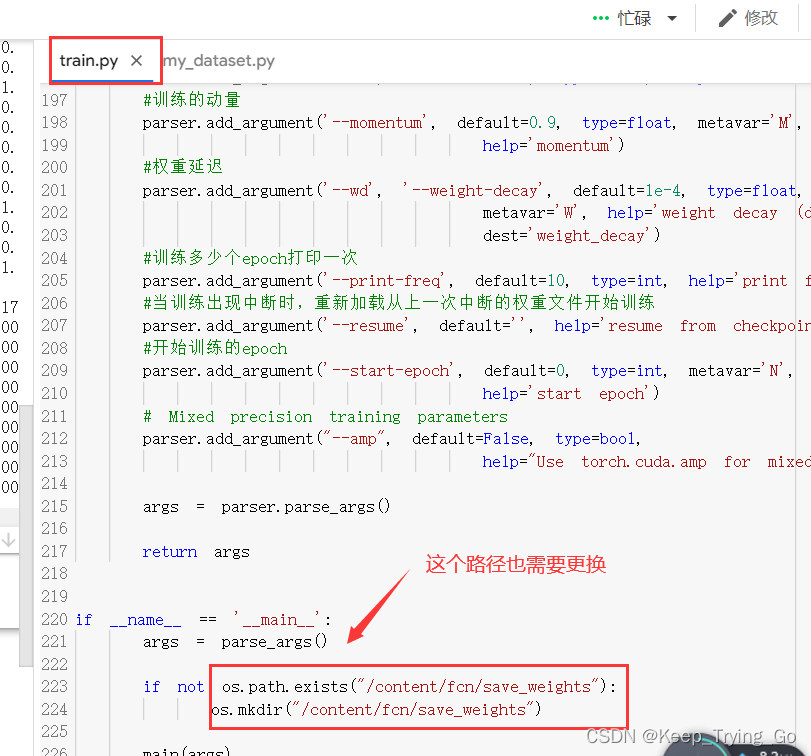Click 'default=10' on line 205
This screenshot has height=756, width=811.
click(522, 280)
